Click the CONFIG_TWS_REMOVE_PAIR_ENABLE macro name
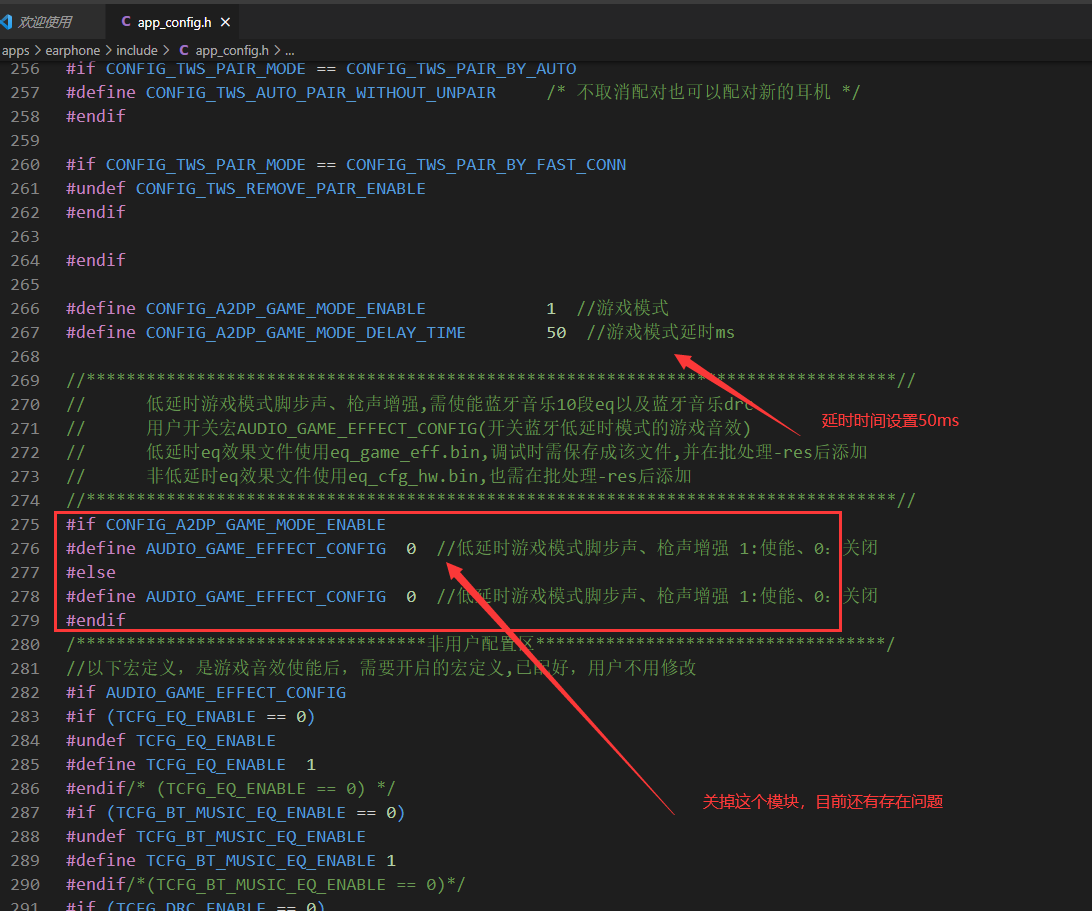Image resolution: width=1092 pixels, height=911 pixels. 281,189
